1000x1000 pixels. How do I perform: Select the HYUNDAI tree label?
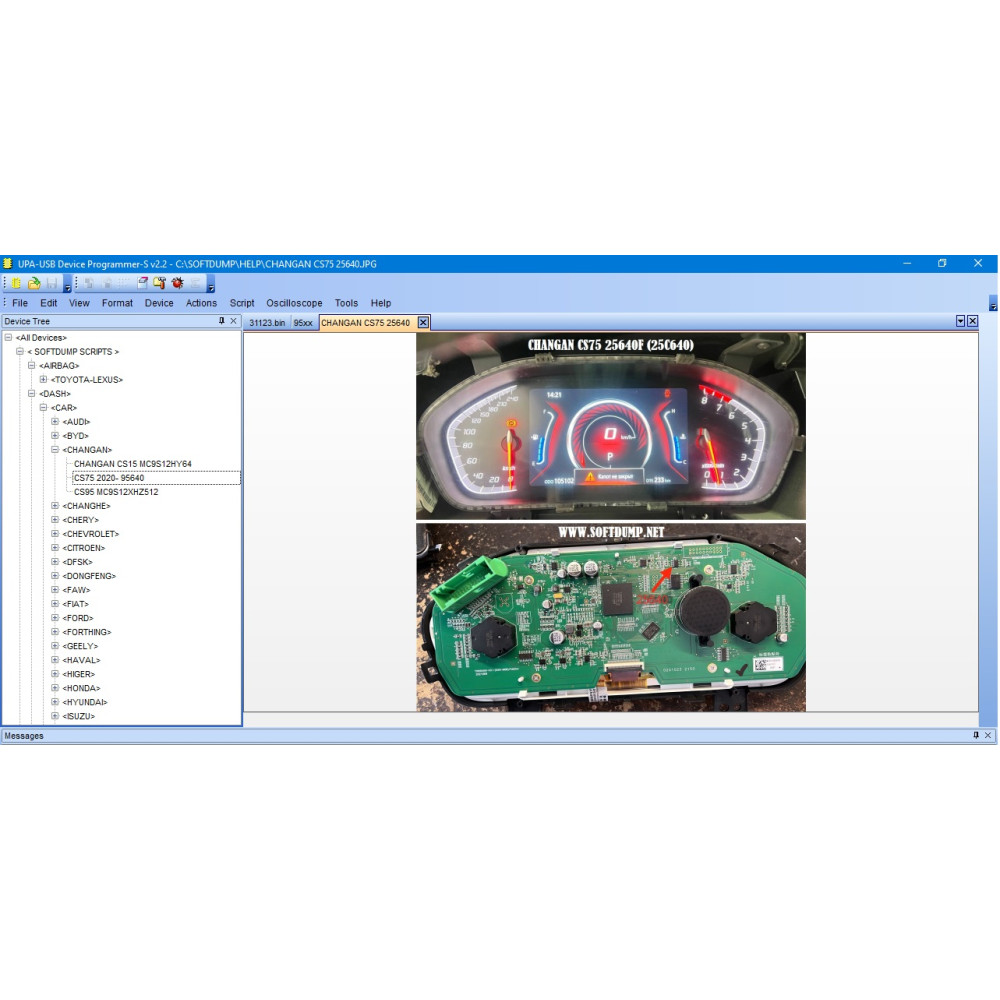coord(85,703)
